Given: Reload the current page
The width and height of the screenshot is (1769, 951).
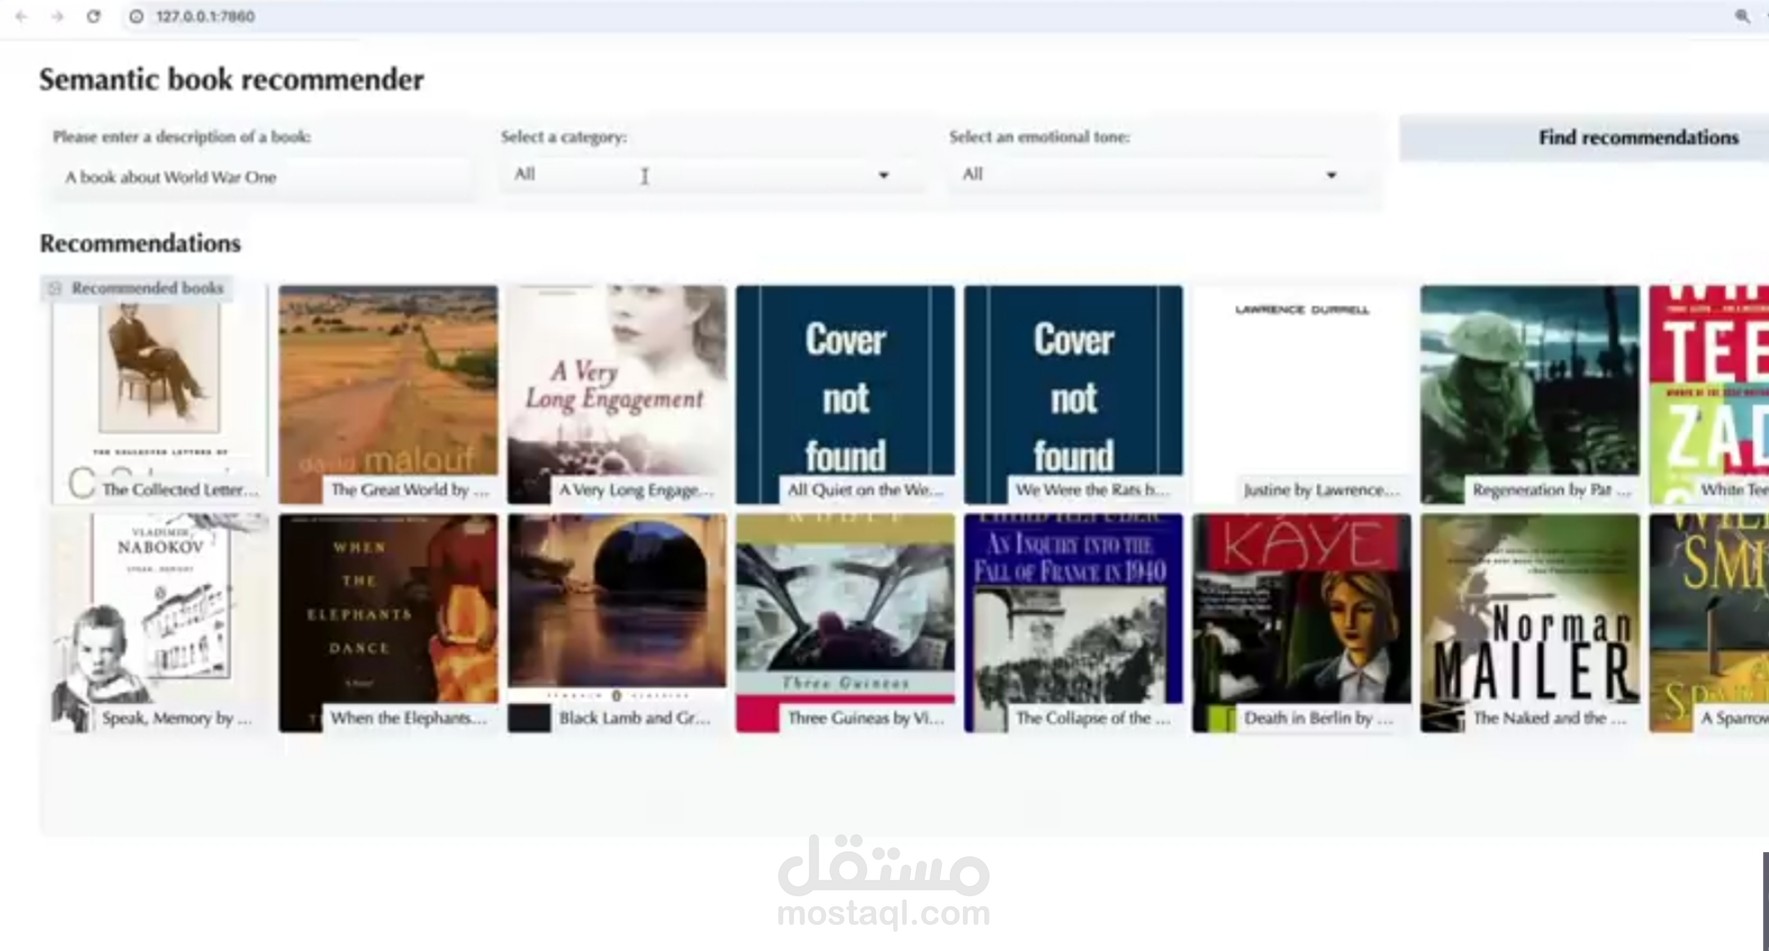Looking at the screenshot, I should [94, 16].
